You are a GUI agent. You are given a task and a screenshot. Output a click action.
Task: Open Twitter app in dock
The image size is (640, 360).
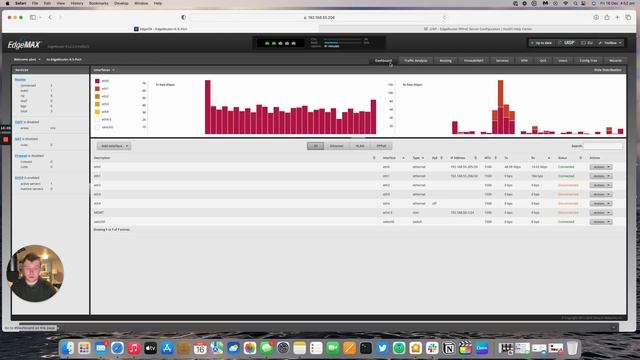pyautogui.click(x=382, y=348)
